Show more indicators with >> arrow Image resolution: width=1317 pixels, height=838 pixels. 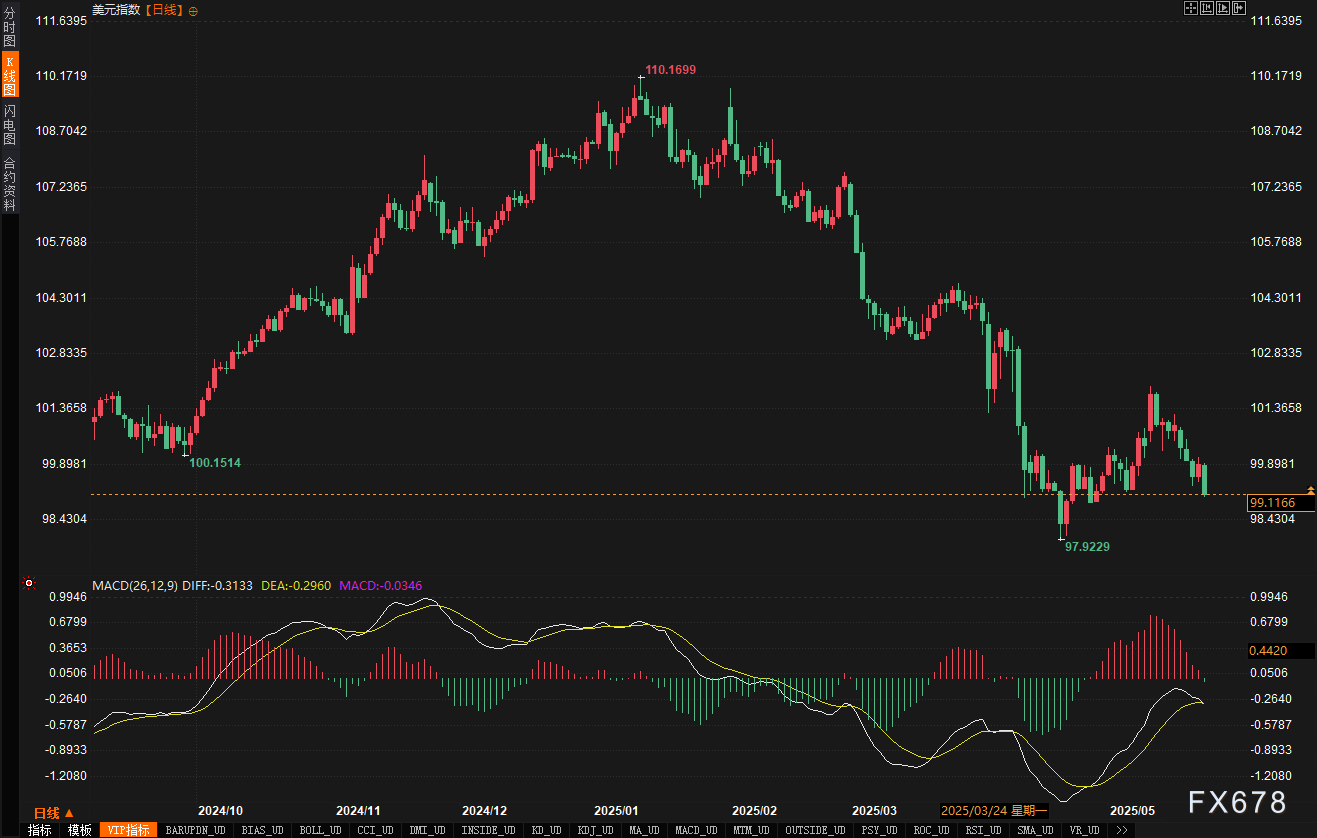[x=1122, y=830]
